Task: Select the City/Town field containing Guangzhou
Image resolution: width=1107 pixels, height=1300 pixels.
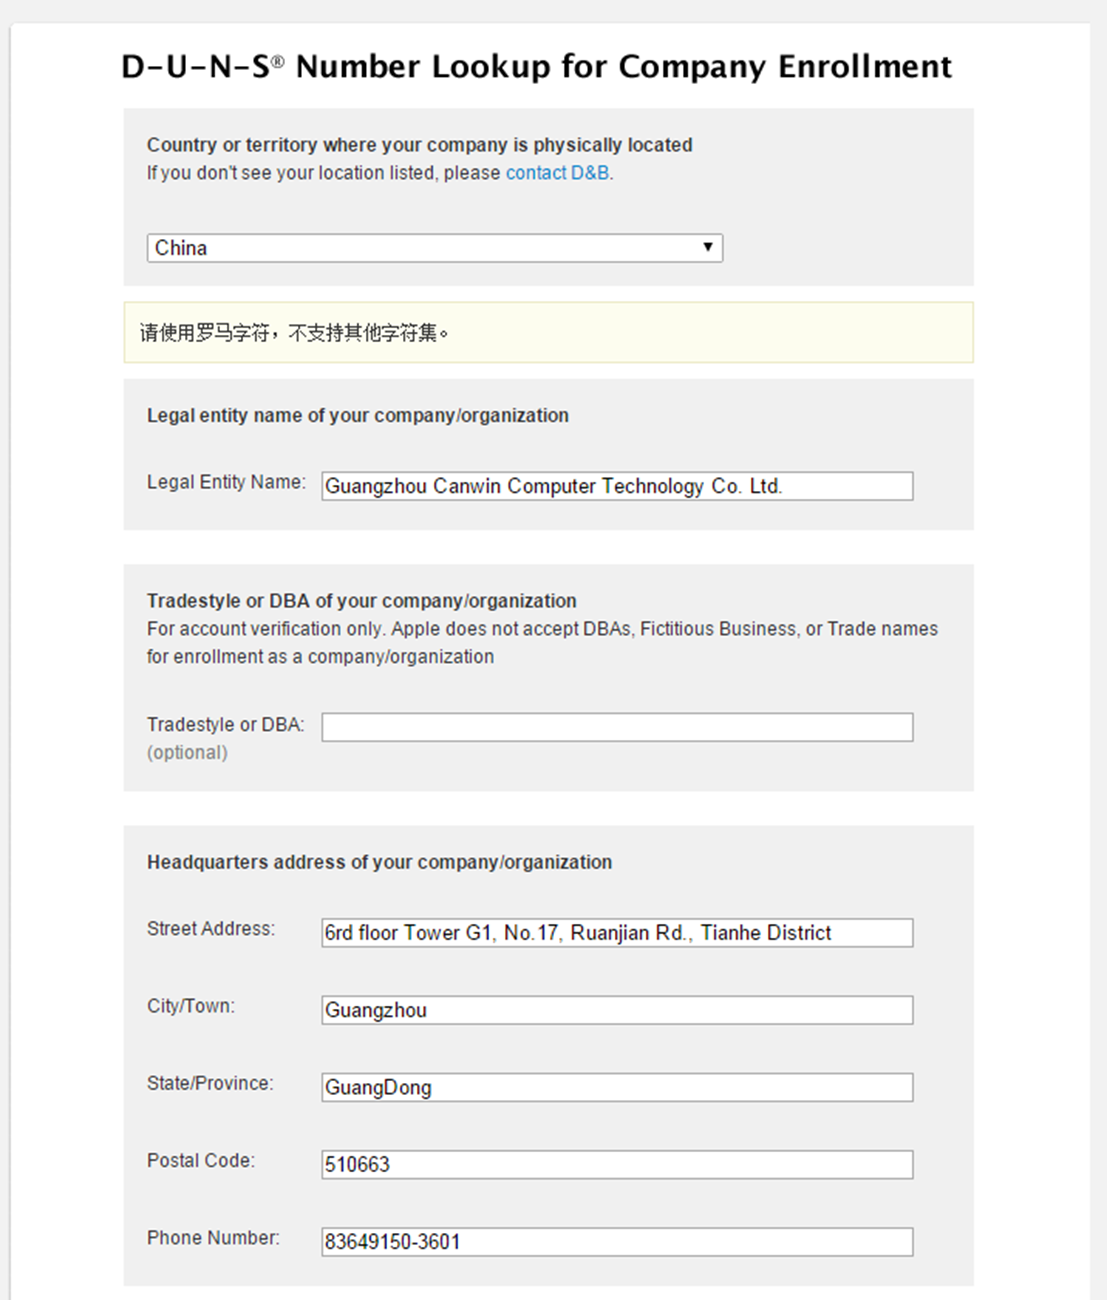Action: click(617, 1010)
